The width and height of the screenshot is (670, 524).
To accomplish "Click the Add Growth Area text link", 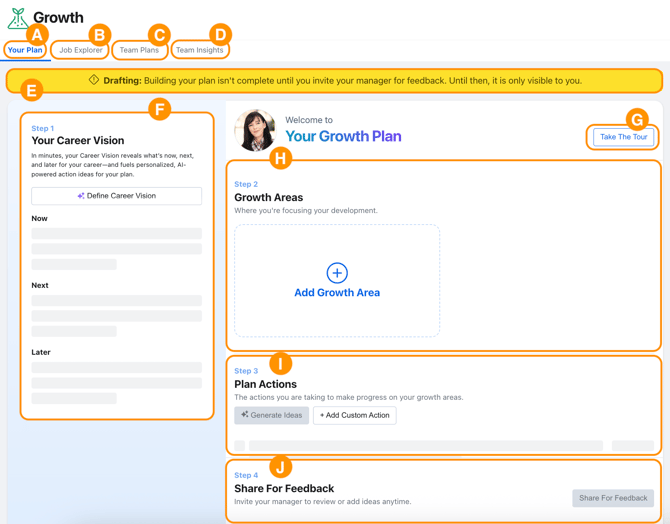I will click(x=337, y=293).
